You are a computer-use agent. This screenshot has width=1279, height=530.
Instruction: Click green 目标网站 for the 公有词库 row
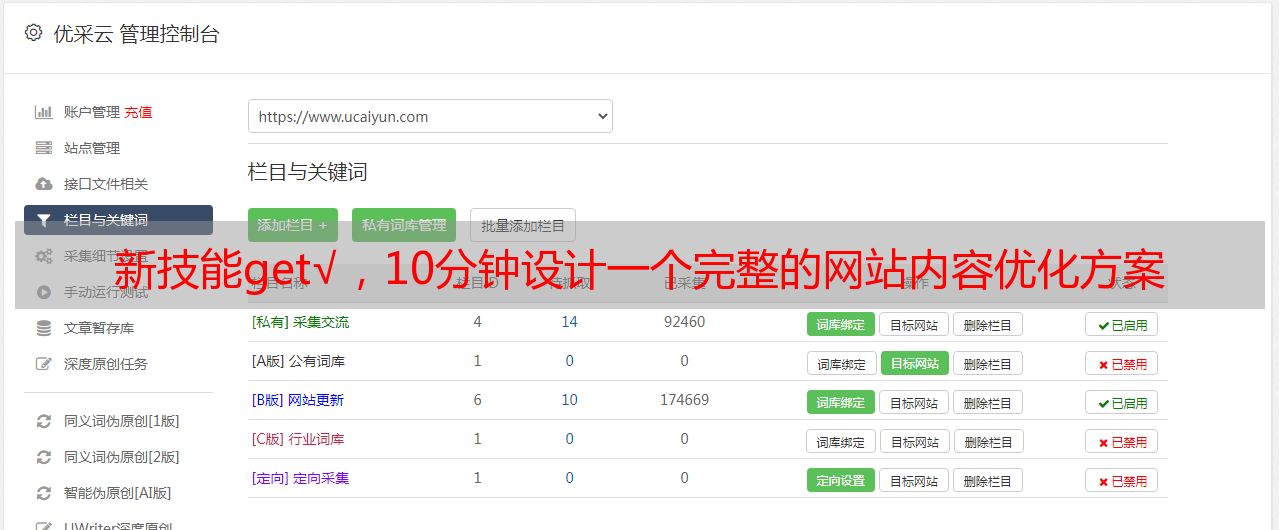tap(915, 363)
